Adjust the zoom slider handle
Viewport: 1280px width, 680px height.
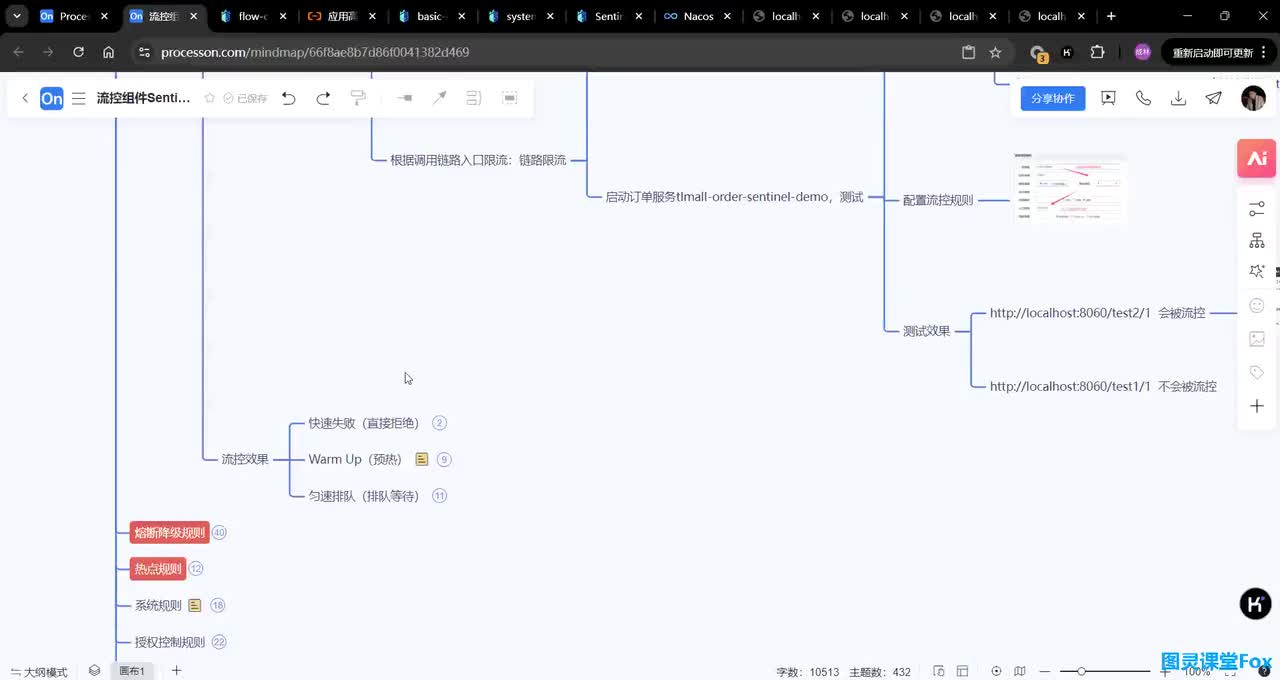(x=1081, y=671)
